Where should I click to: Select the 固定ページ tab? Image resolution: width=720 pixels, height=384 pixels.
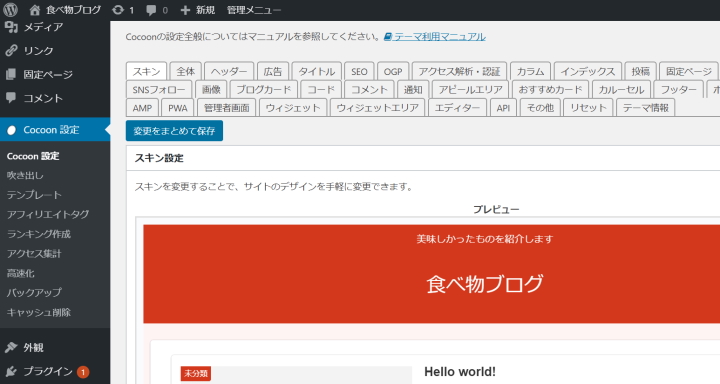coord(689,71)
